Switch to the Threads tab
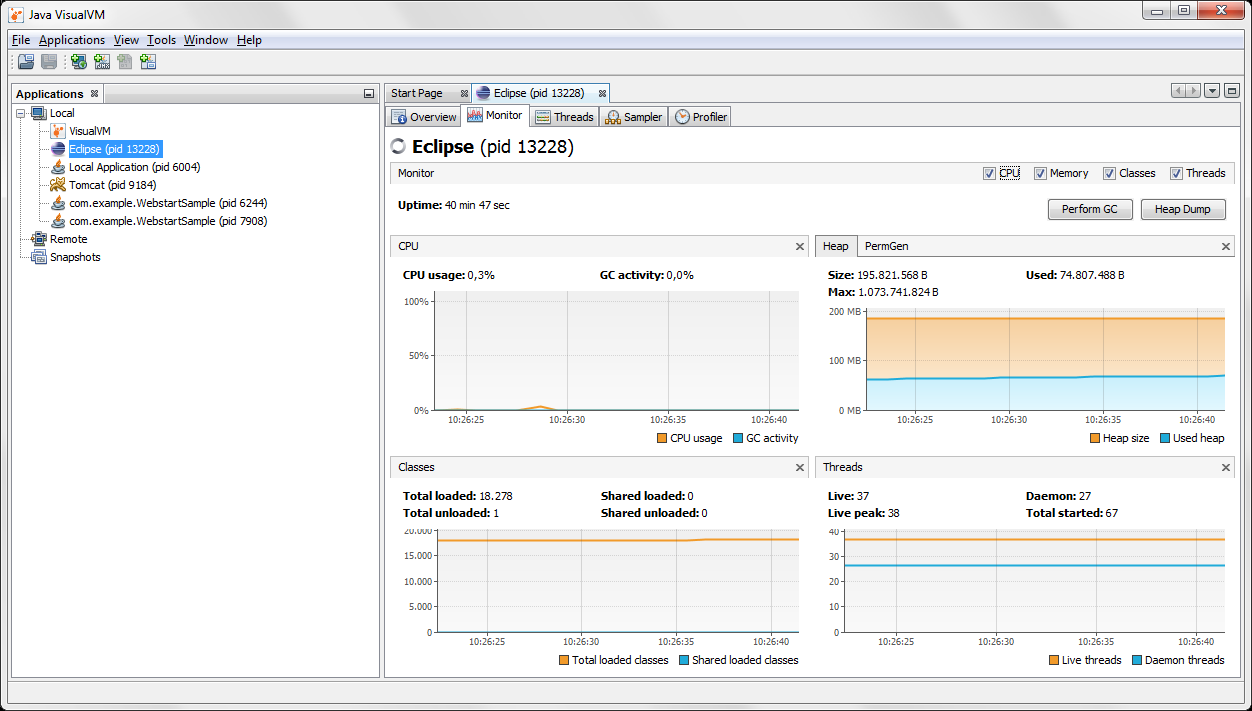 pyautogui.click(x=564, y=117)
